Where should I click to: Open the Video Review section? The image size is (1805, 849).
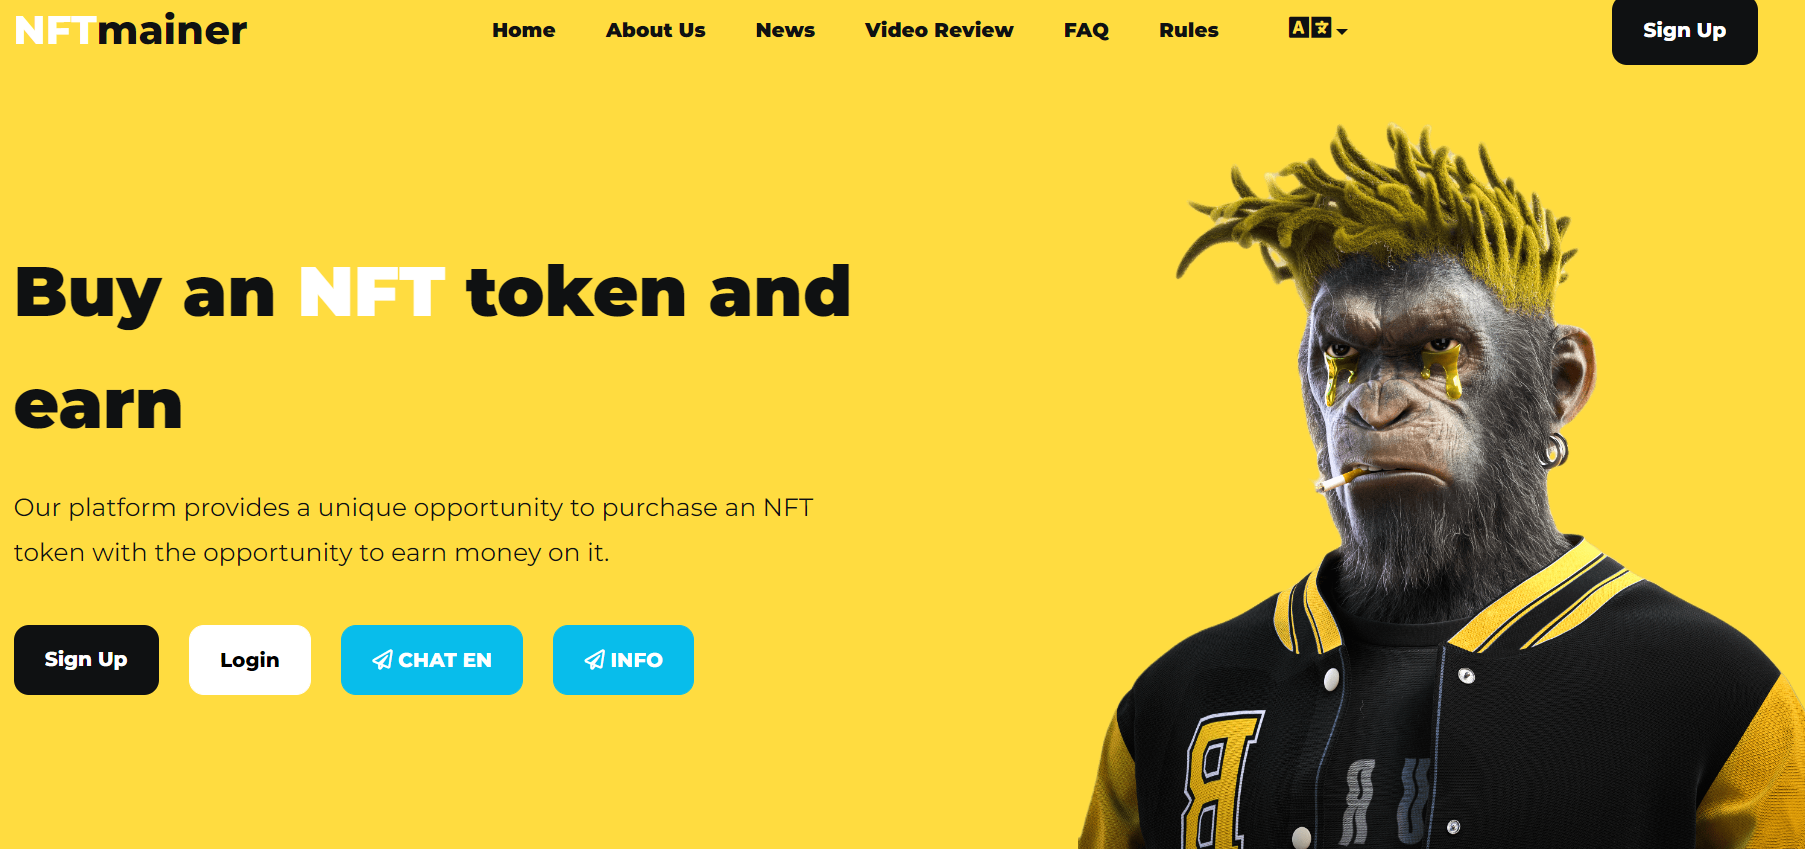(939, 30)
